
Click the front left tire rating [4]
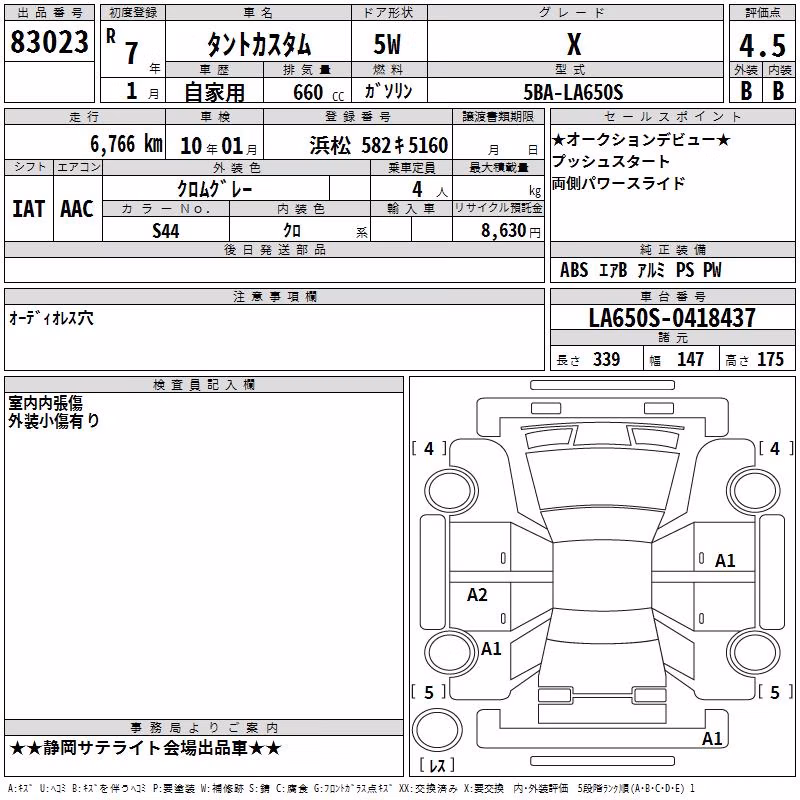(x=429, y=448)
